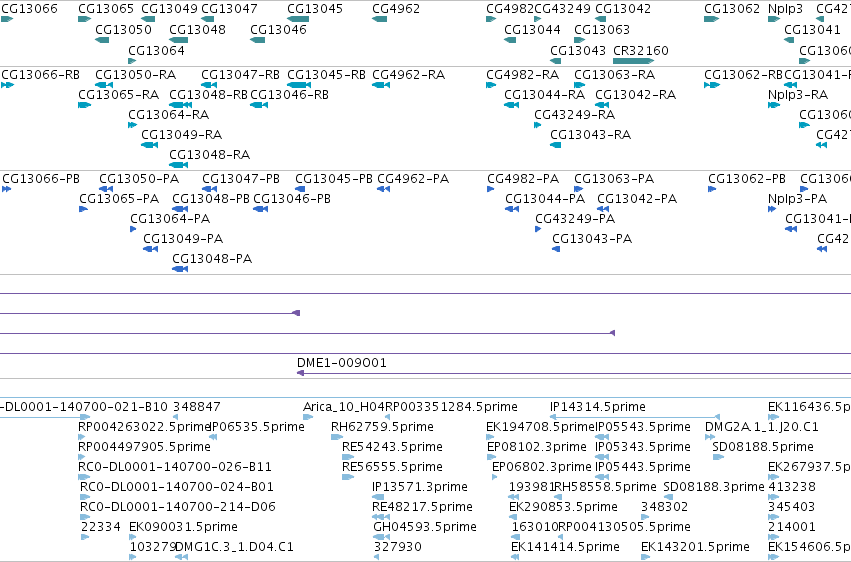Click the CG13064 gene label
The image size is (851, 562).
click(156, 50)
